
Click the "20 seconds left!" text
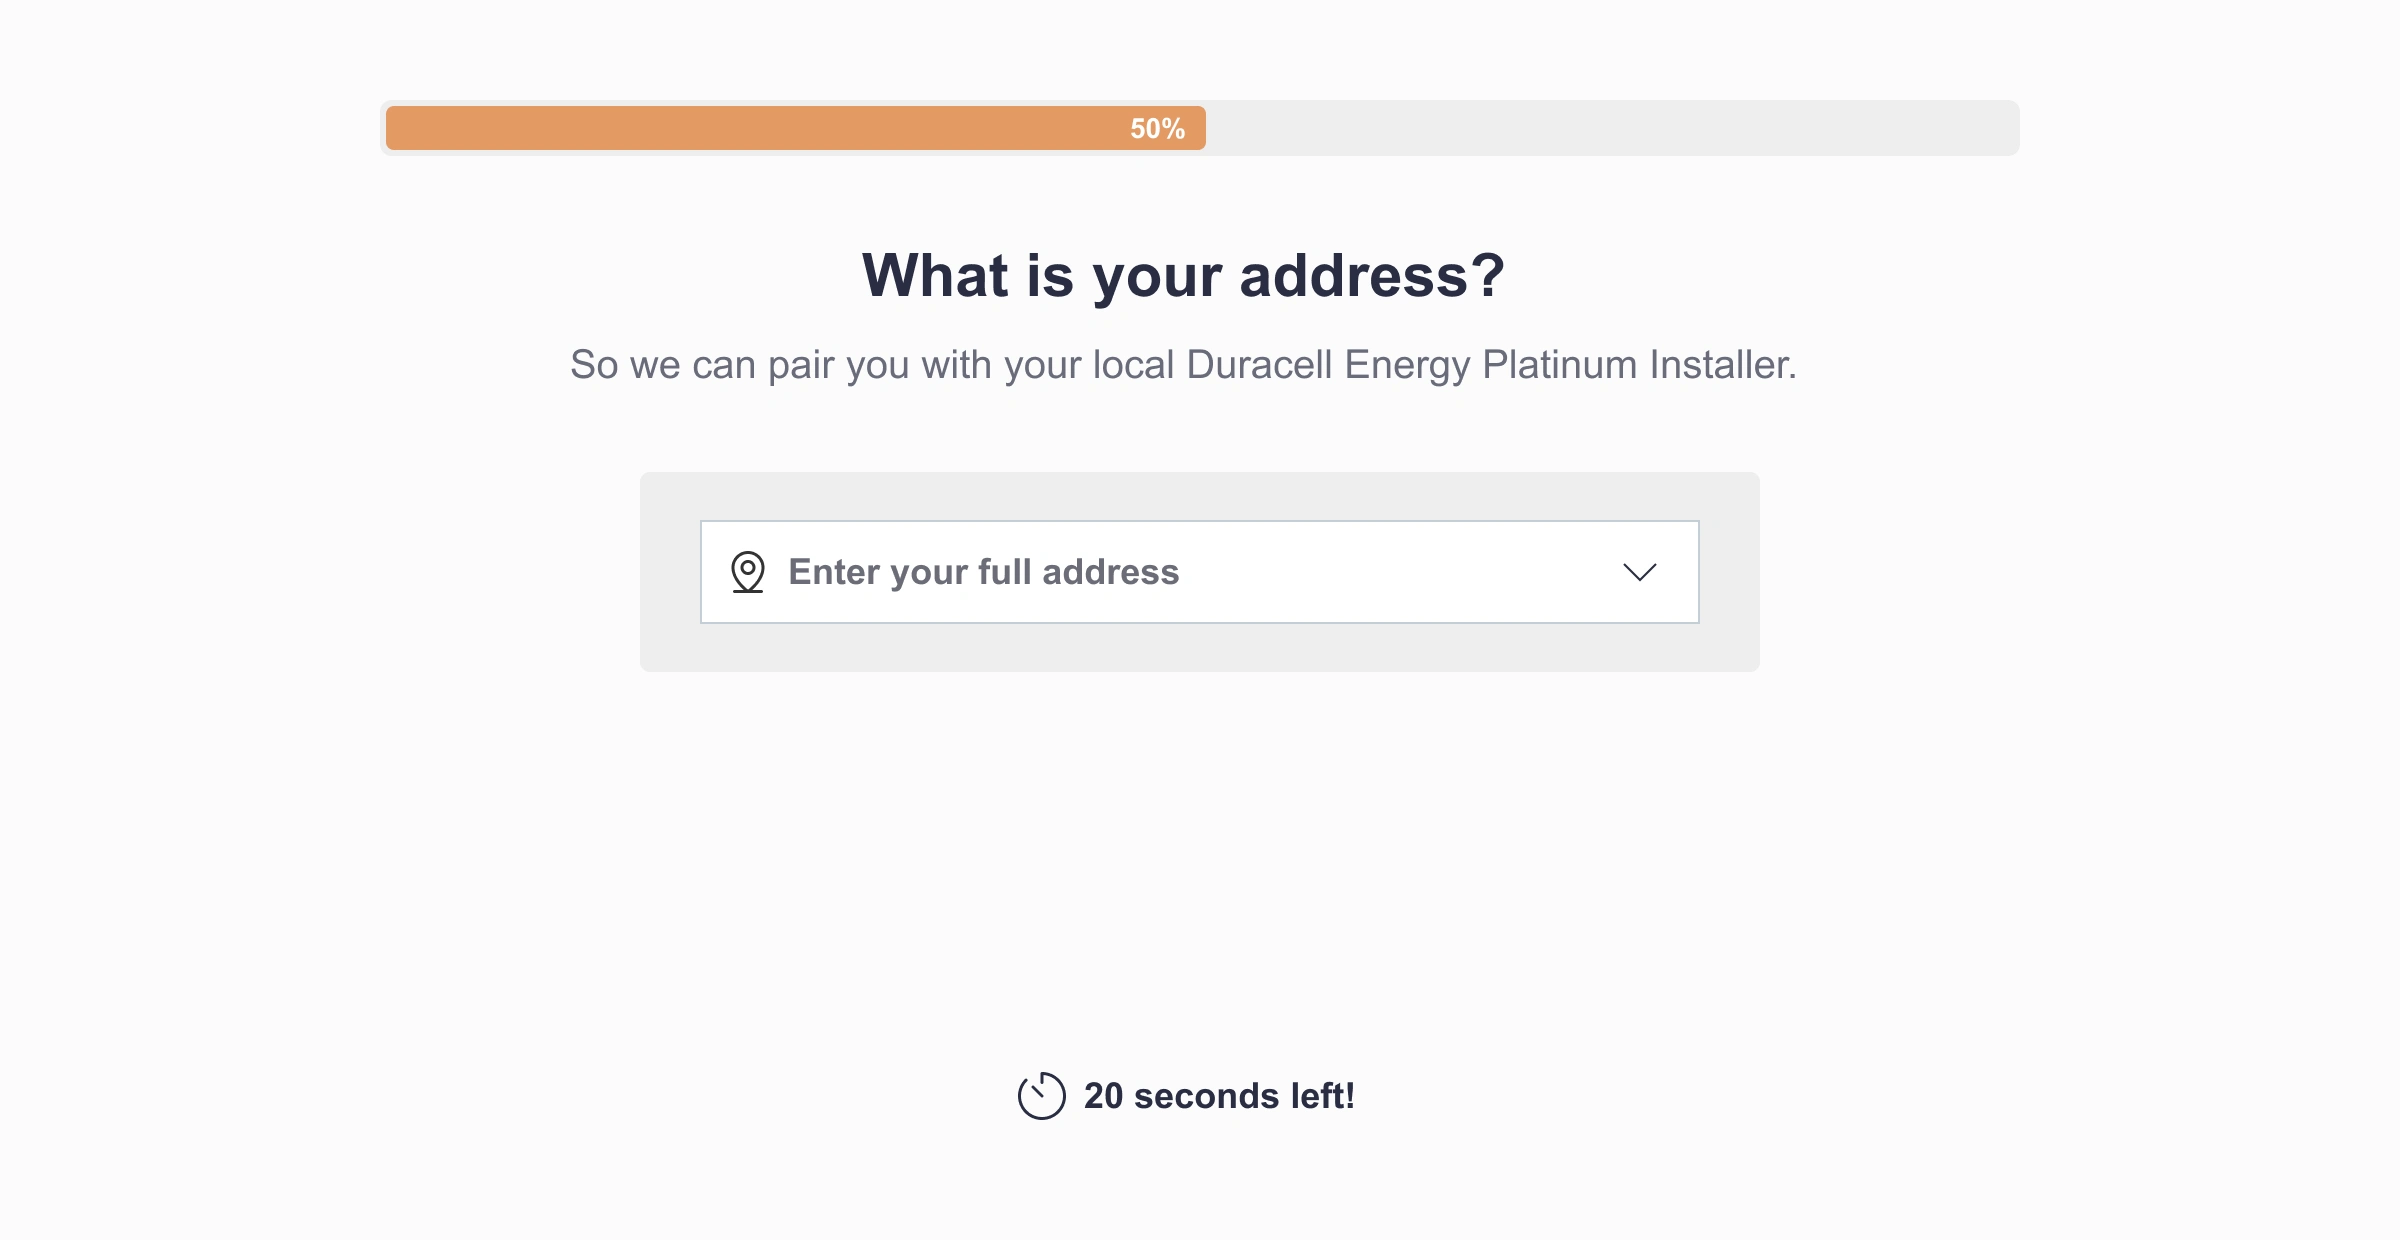click(x=1219, y=1096)
